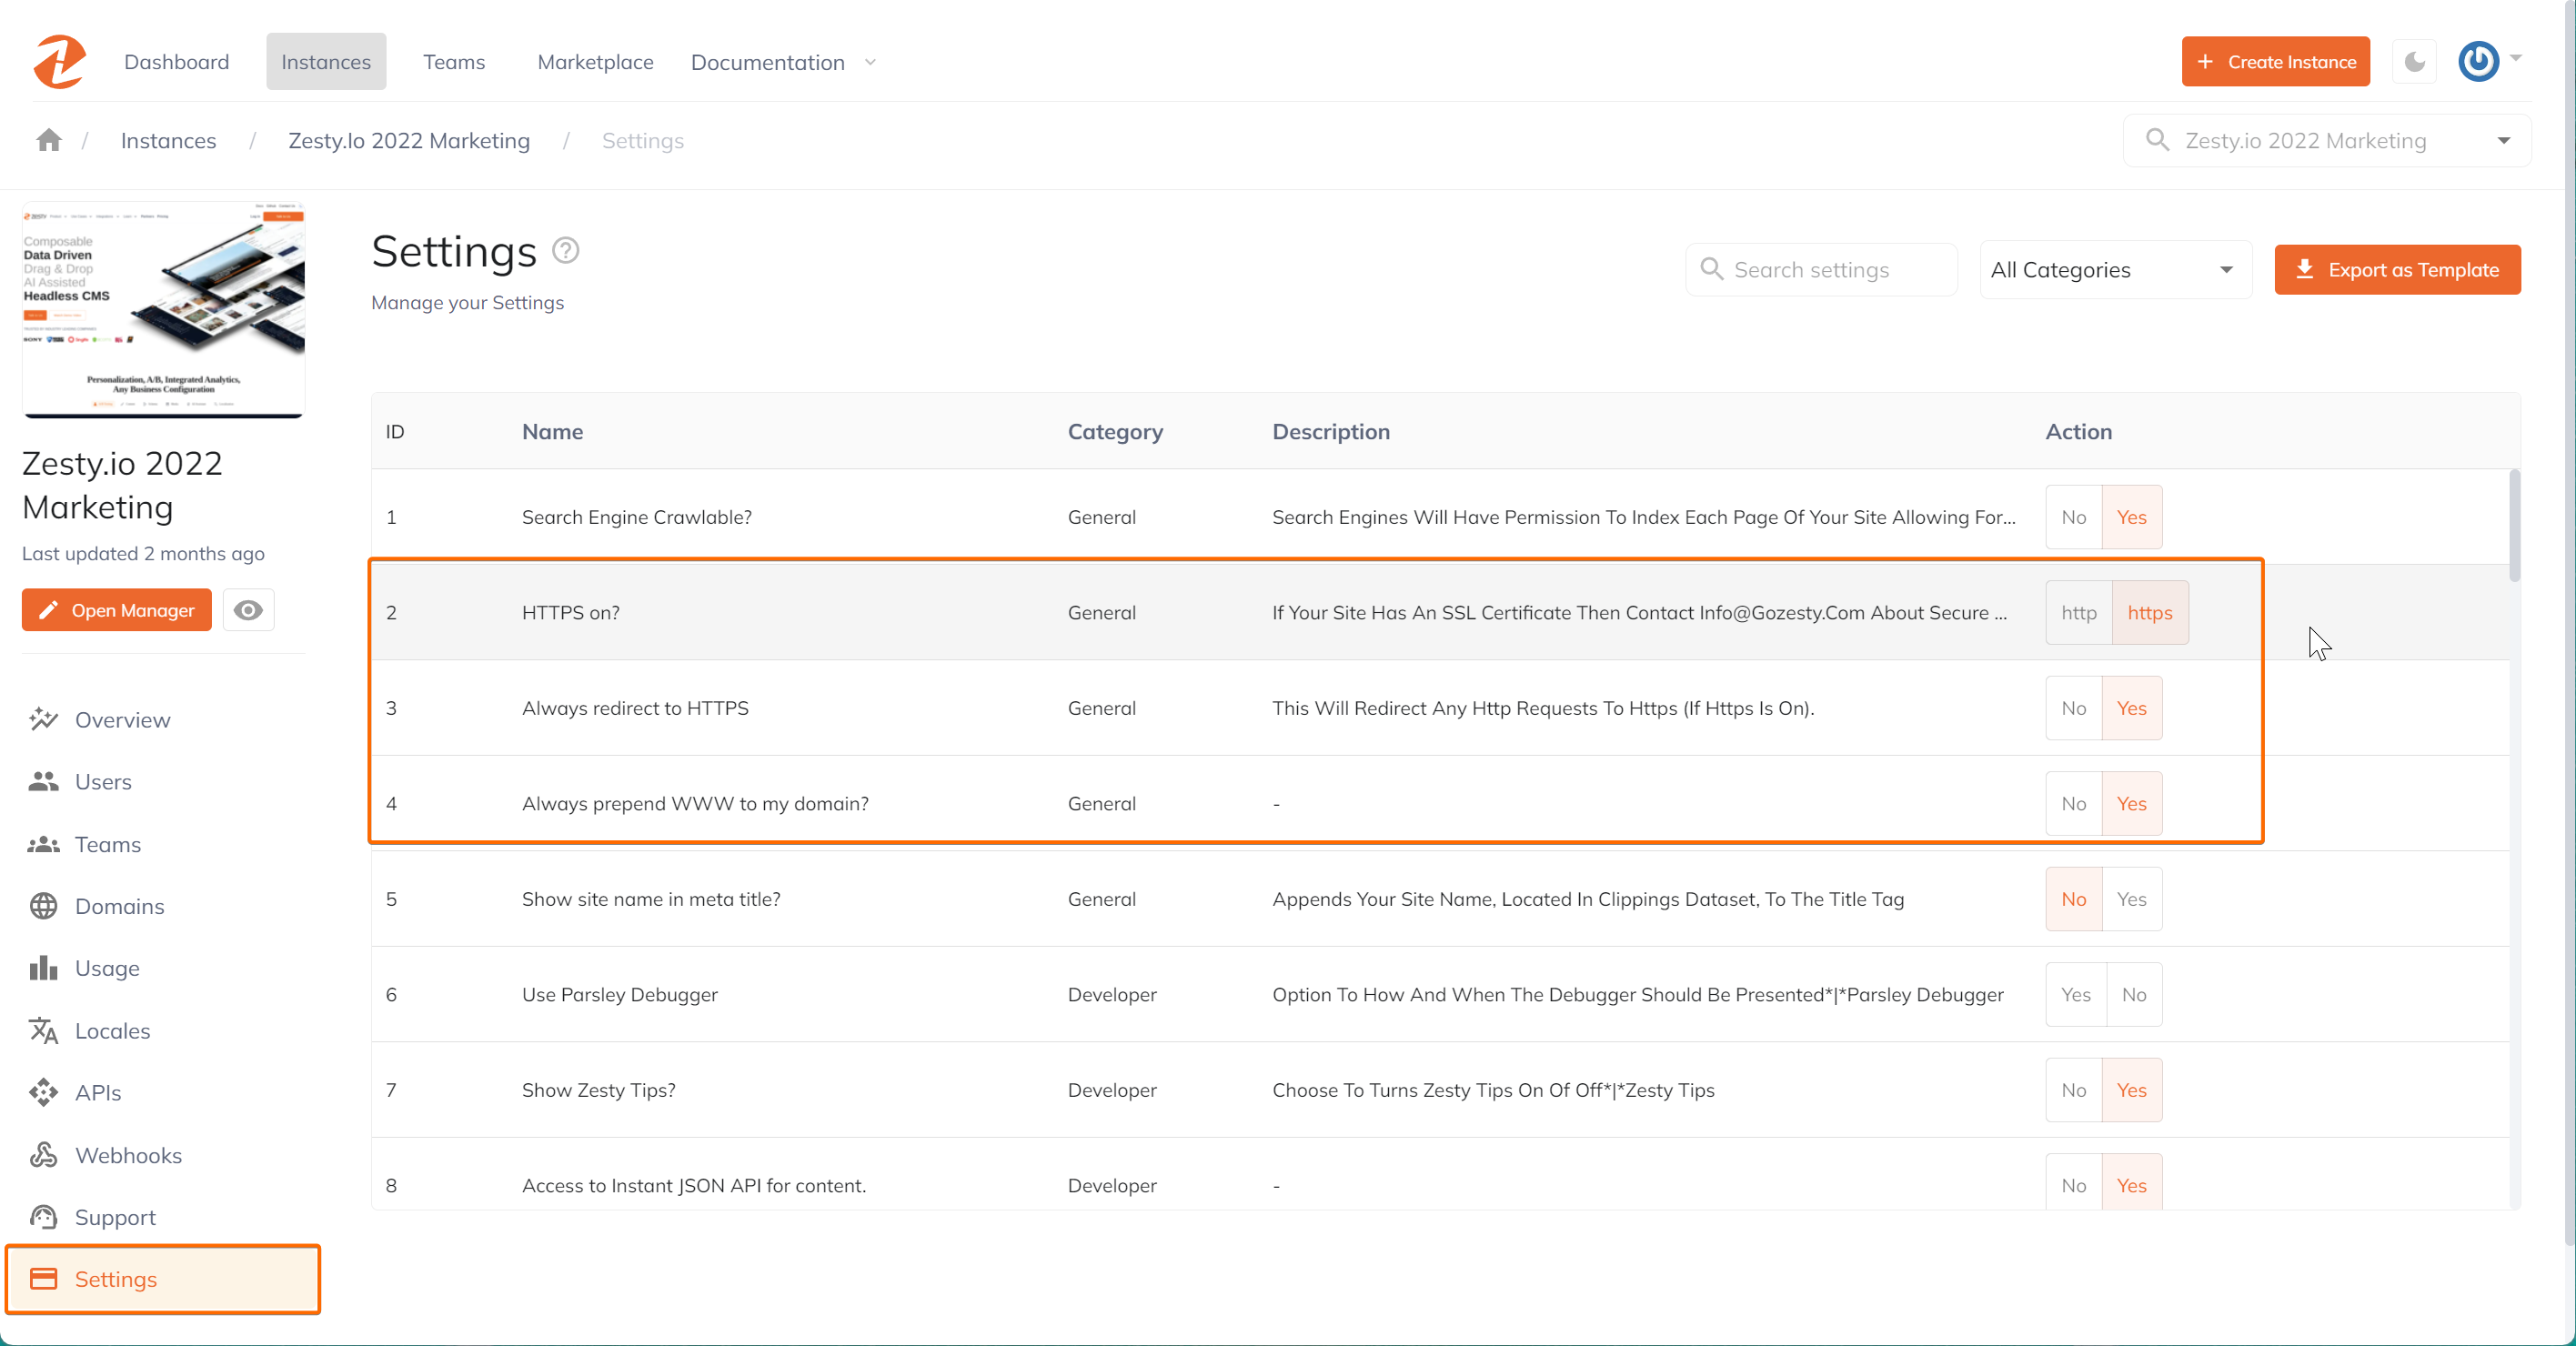
Task: Click the Usage bar chart icon
Action: pos(43,968)
